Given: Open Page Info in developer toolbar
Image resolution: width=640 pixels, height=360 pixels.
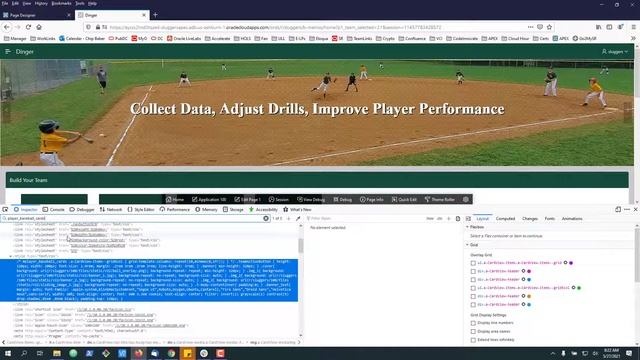Looking at the screenshot, I should pos(371,199).
